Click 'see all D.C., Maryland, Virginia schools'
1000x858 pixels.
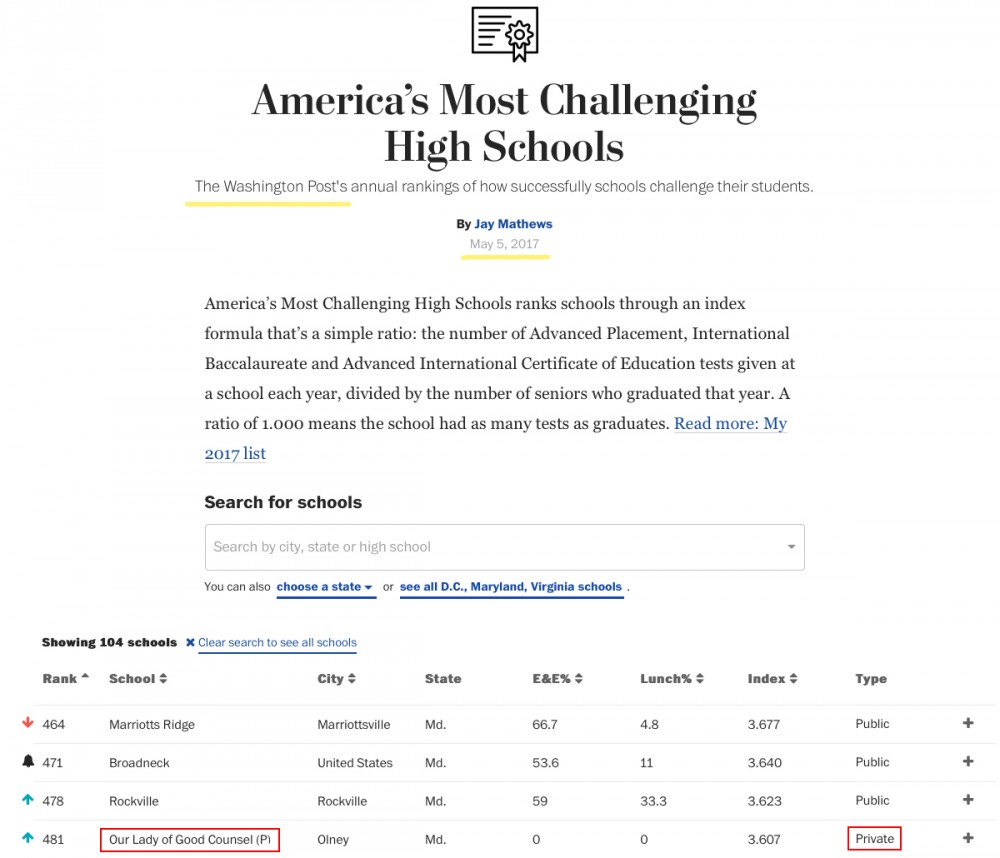[511, 587]
